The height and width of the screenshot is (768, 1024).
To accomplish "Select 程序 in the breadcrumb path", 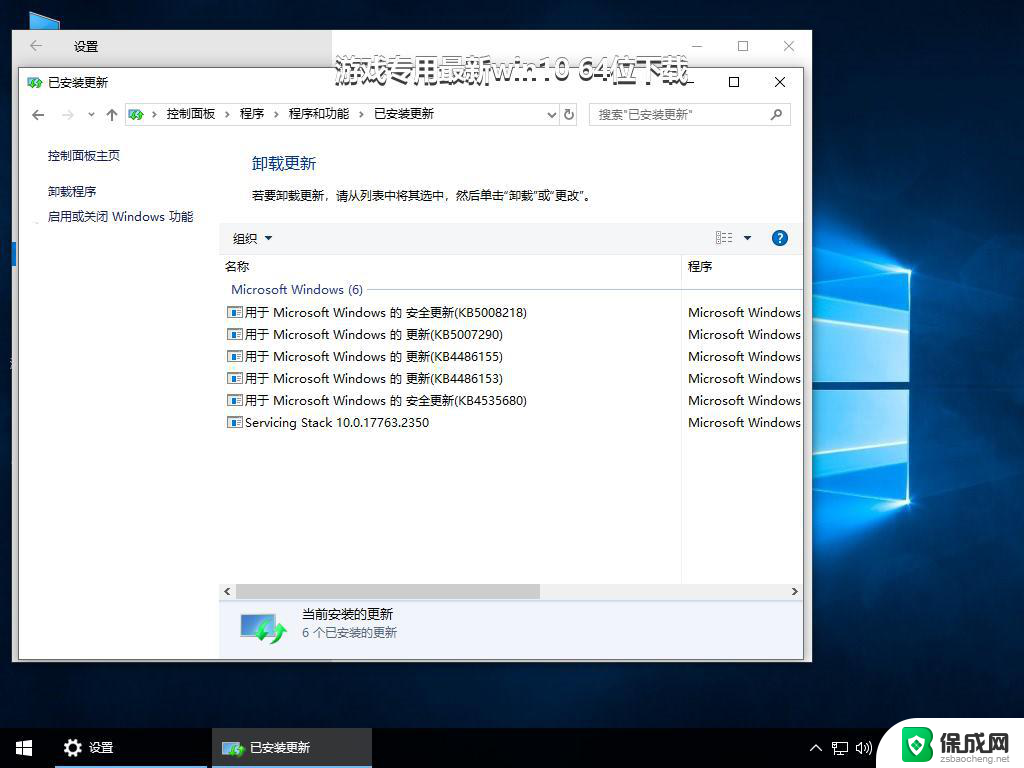I will [x=251, y=114].
